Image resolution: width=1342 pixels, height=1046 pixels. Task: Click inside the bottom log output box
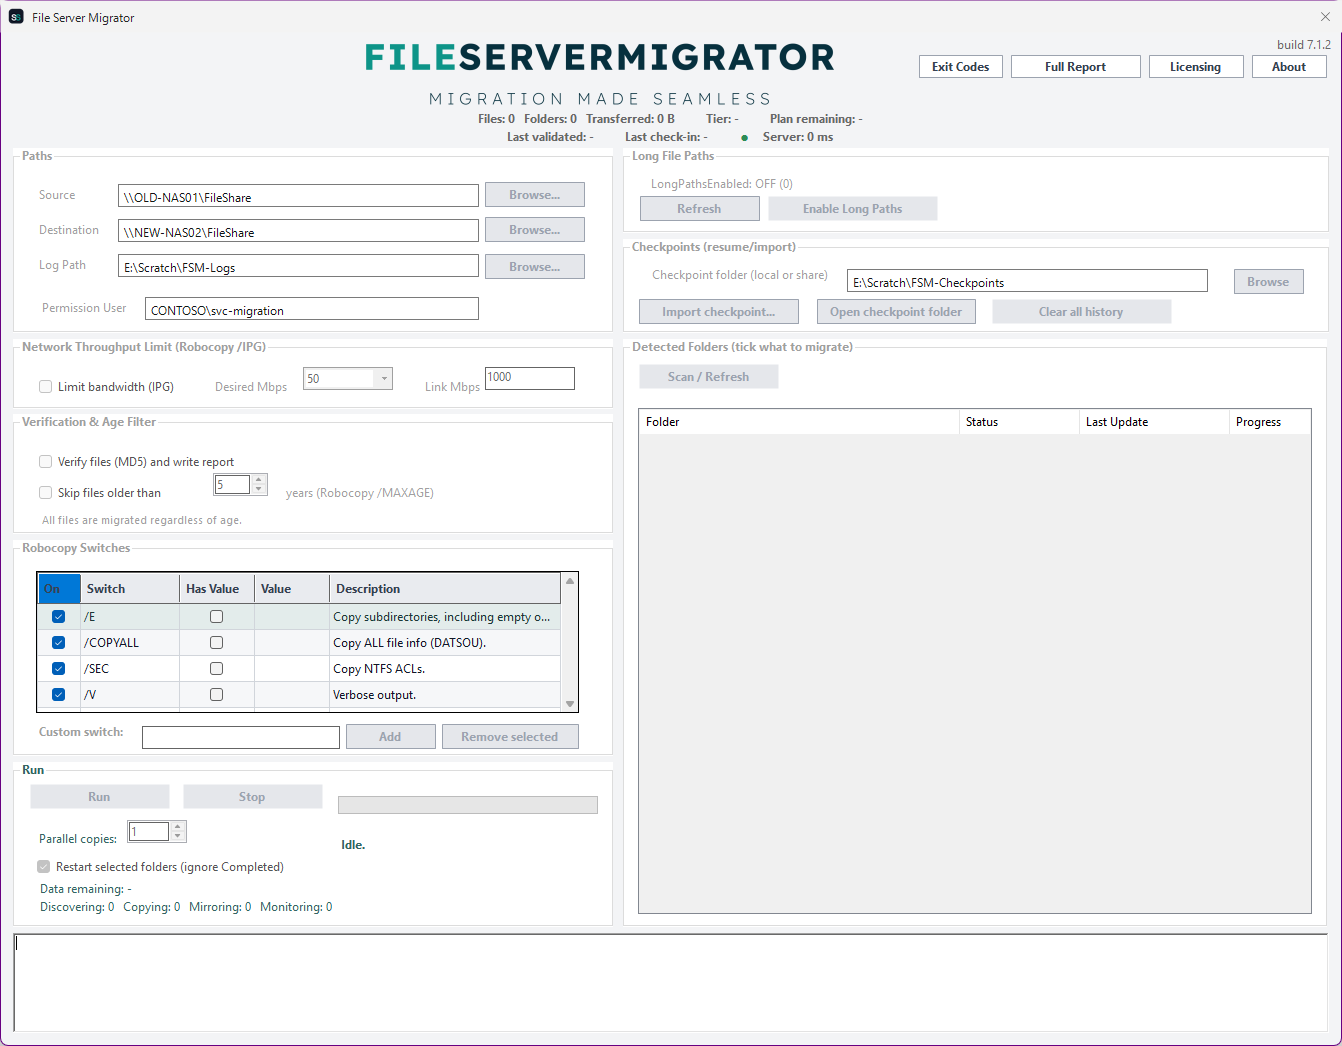(670, 982)
